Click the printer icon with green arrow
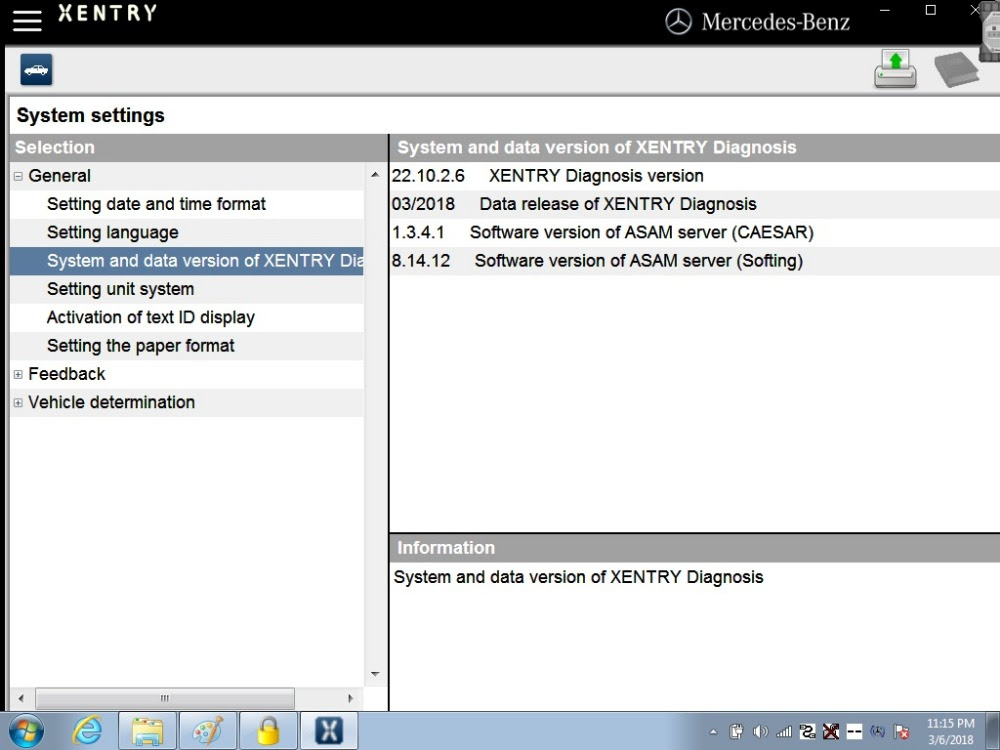This screenshot has height=750, width=1000. (x=895, y=69)
